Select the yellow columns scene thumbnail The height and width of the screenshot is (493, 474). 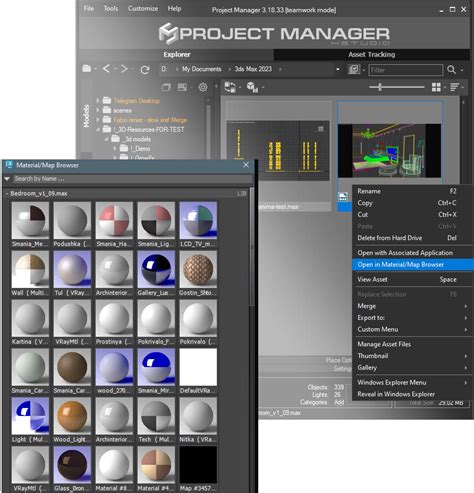click(x=277, y=151)
